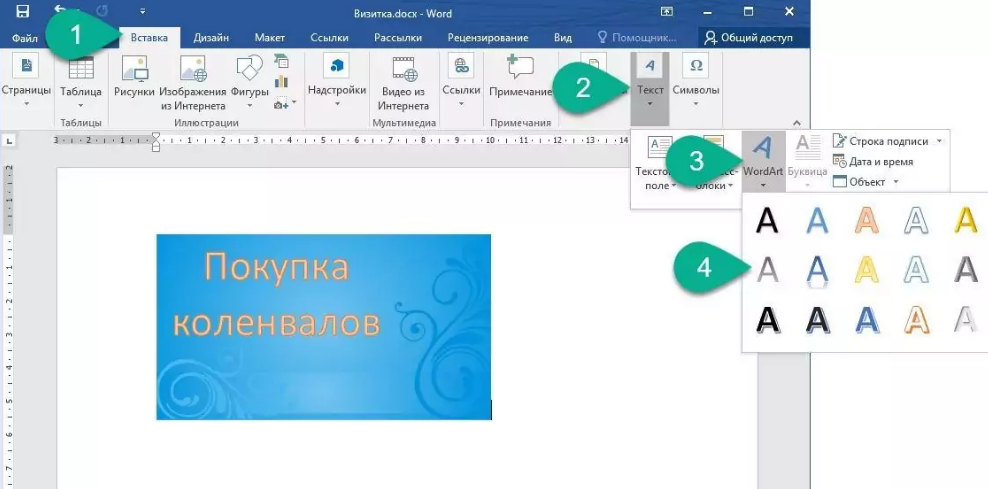This screenshot has height=489, width=988.
Task: Click Видео из Интернета button
Action: [x=404, y=82]
